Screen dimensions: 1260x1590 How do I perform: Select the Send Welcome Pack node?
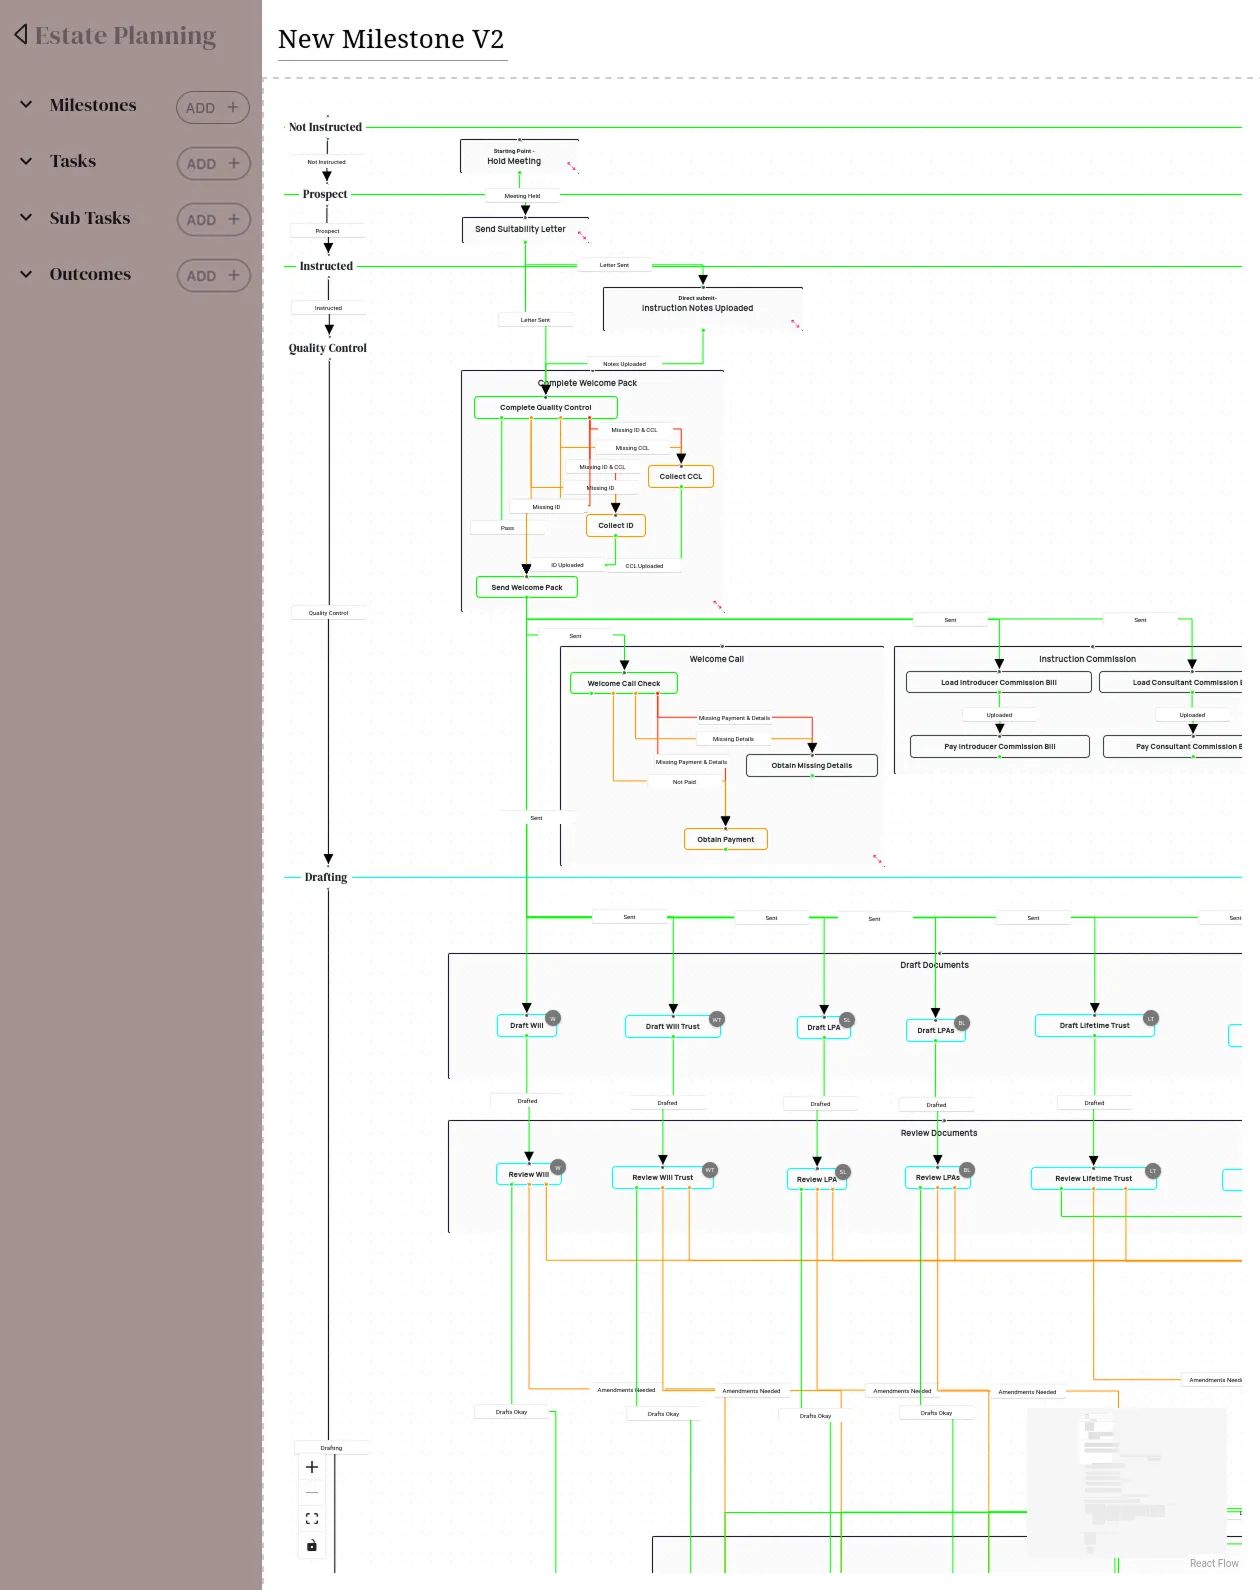coord(527,587)
